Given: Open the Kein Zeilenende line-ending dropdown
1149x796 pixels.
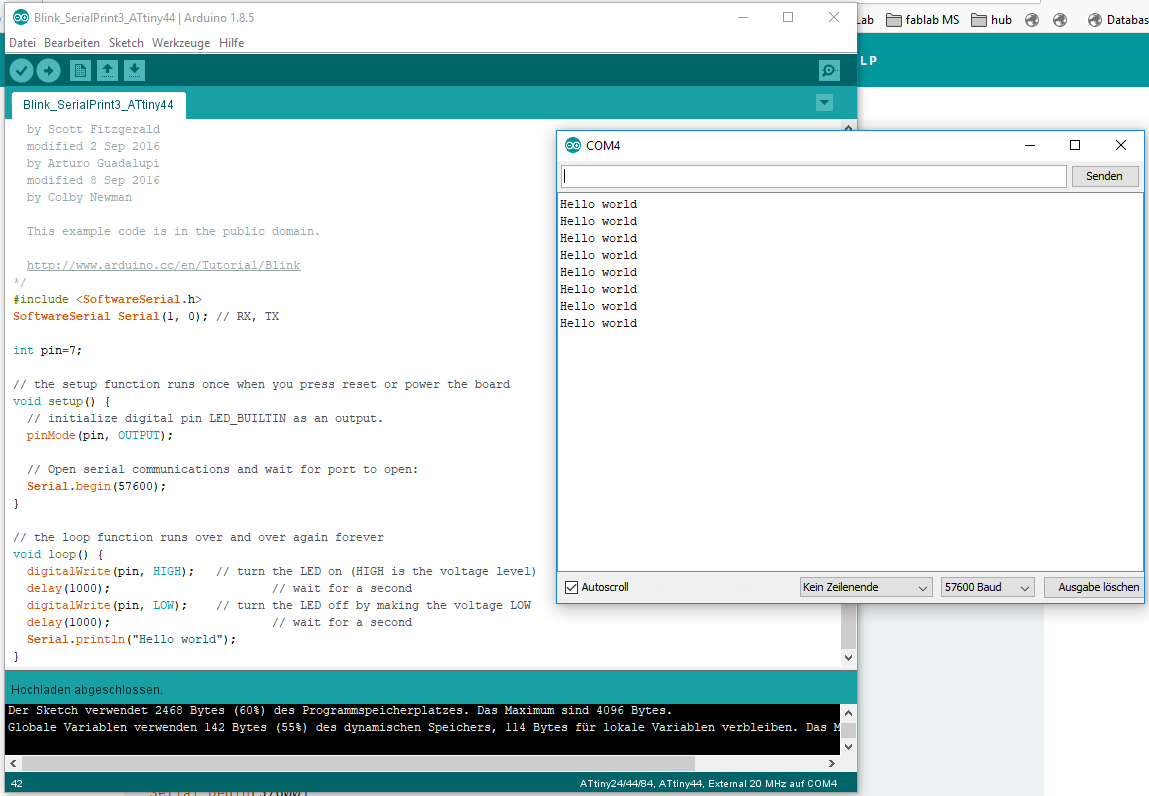Looking at the screenshot, I should pos(865,587).
